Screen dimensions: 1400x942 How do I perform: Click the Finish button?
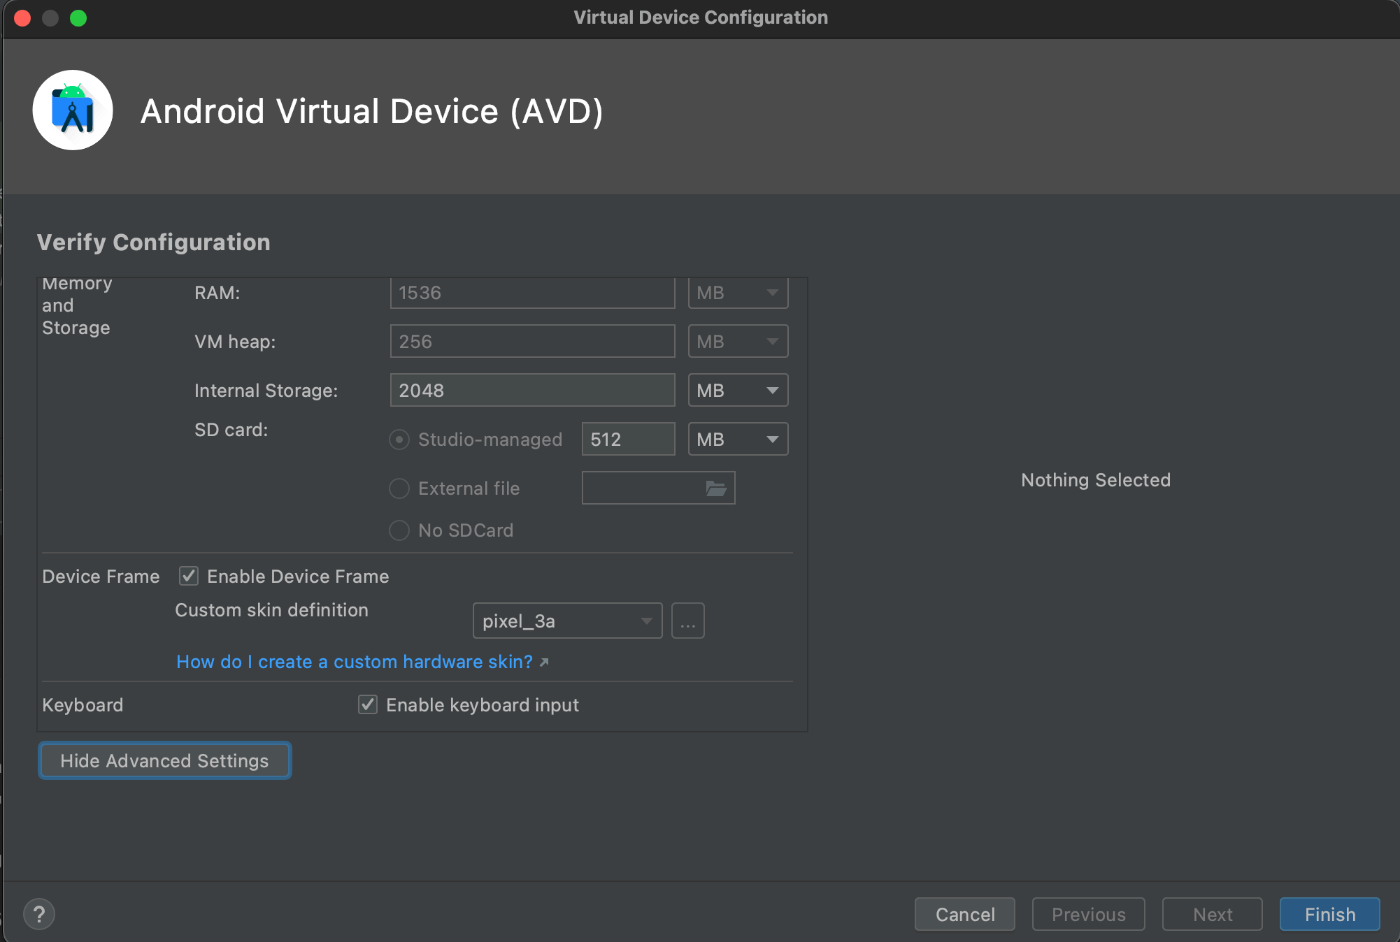(1330, 914)
